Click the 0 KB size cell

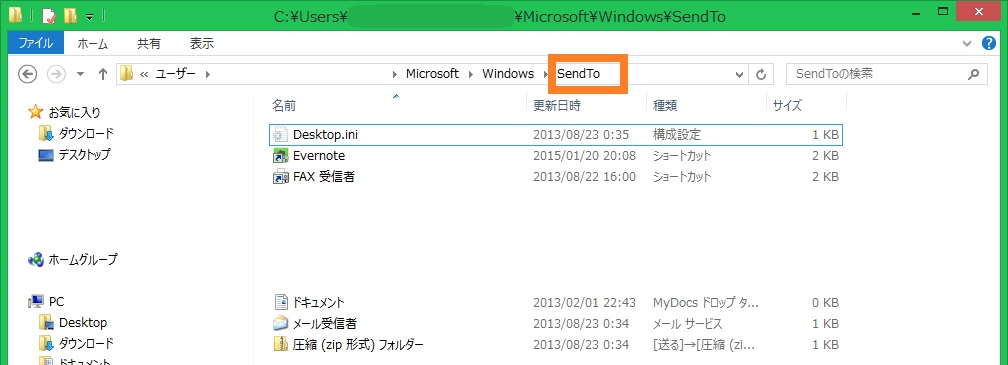click(825, 302)
